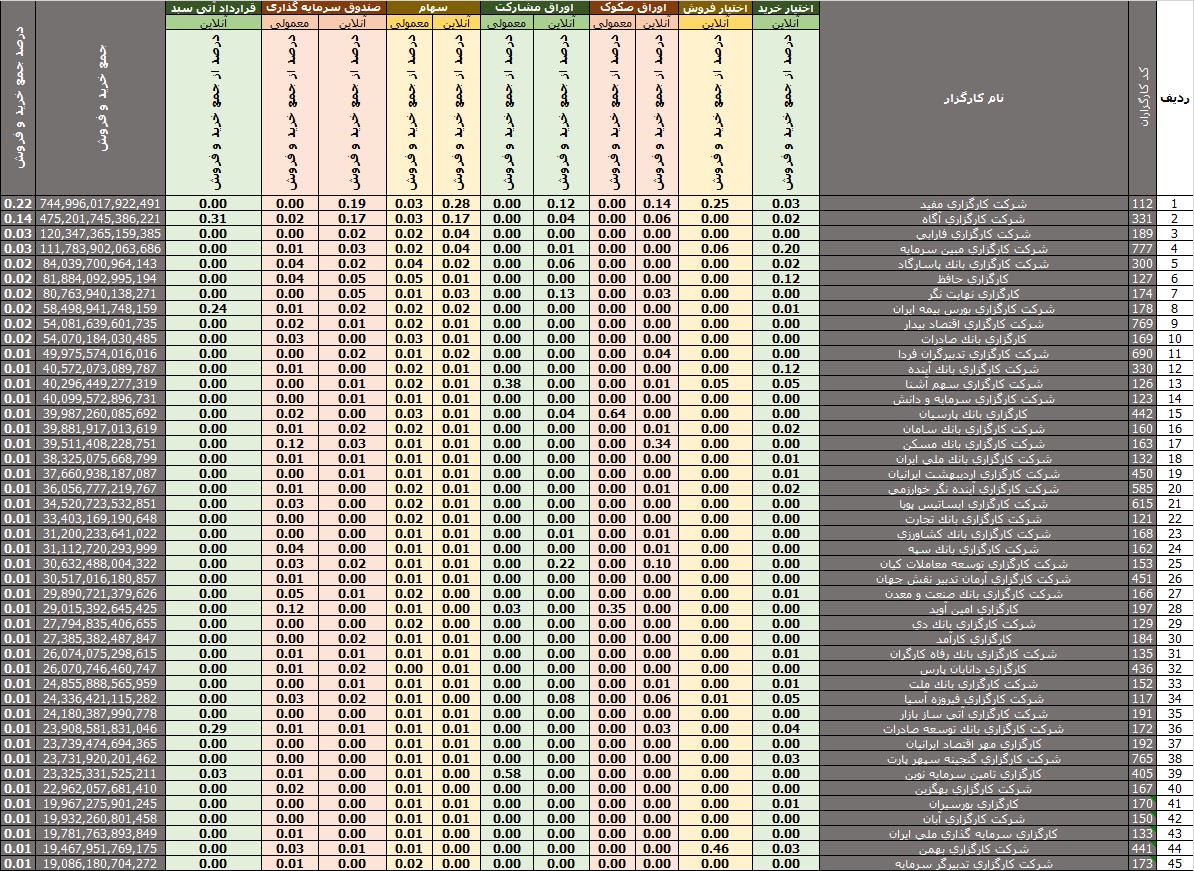1194x871 pixels.
Task: Click the broker name شرکت کارگزاری بهمن
Action: click(974, 849)
